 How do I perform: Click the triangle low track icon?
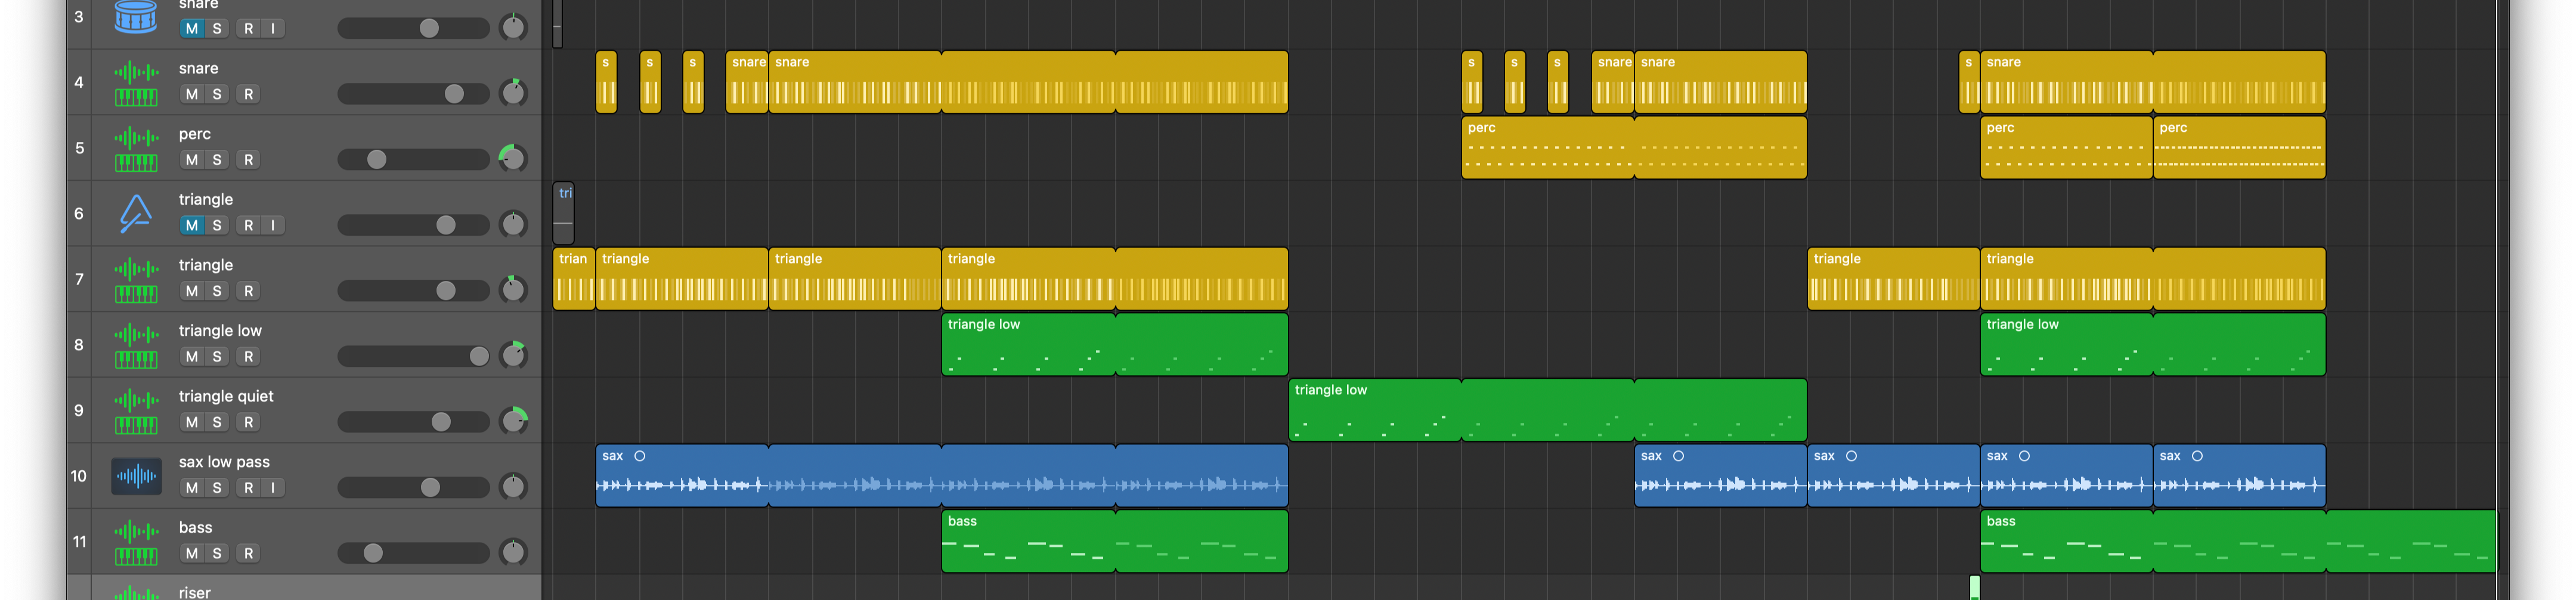pyautogui.click(x=136, y=346)
